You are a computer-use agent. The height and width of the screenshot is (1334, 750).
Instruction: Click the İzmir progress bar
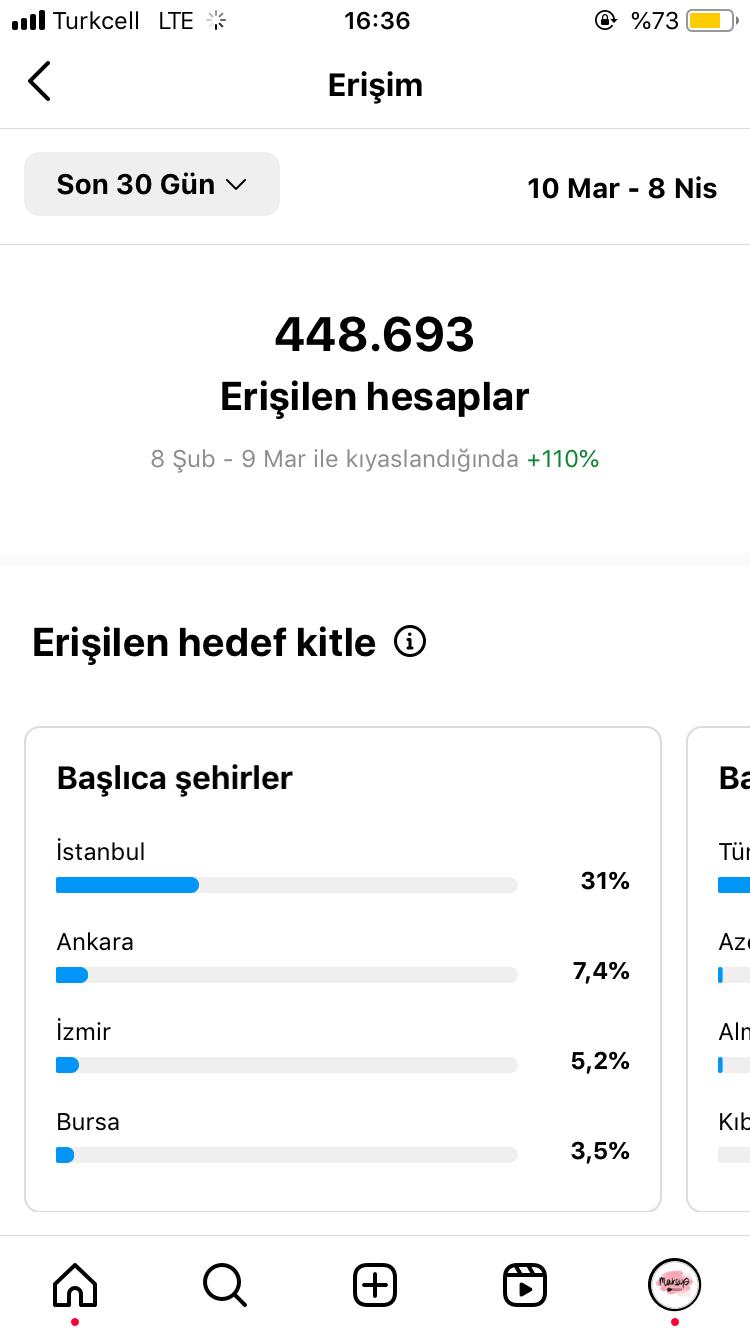[x=287, y=1065]
